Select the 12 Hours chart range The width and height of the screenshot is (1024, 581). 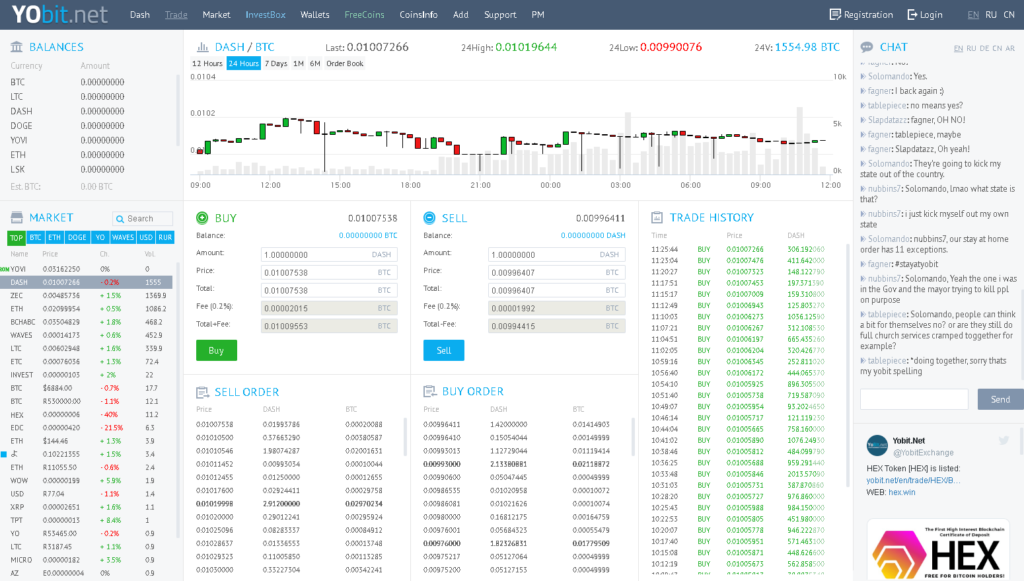coord(207,63)
